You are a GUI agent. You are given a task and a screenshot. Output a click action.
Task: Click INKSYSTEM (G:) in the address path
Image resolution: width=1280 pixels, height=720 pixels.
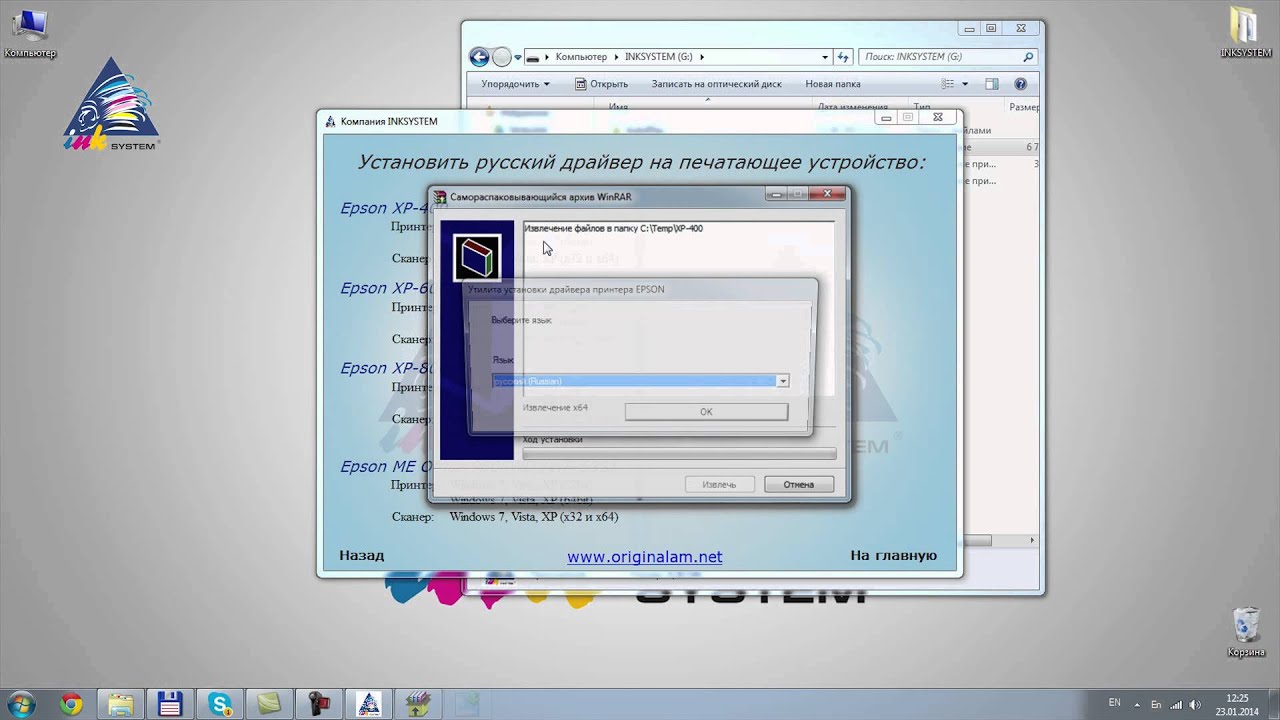(x=658, y=57)
